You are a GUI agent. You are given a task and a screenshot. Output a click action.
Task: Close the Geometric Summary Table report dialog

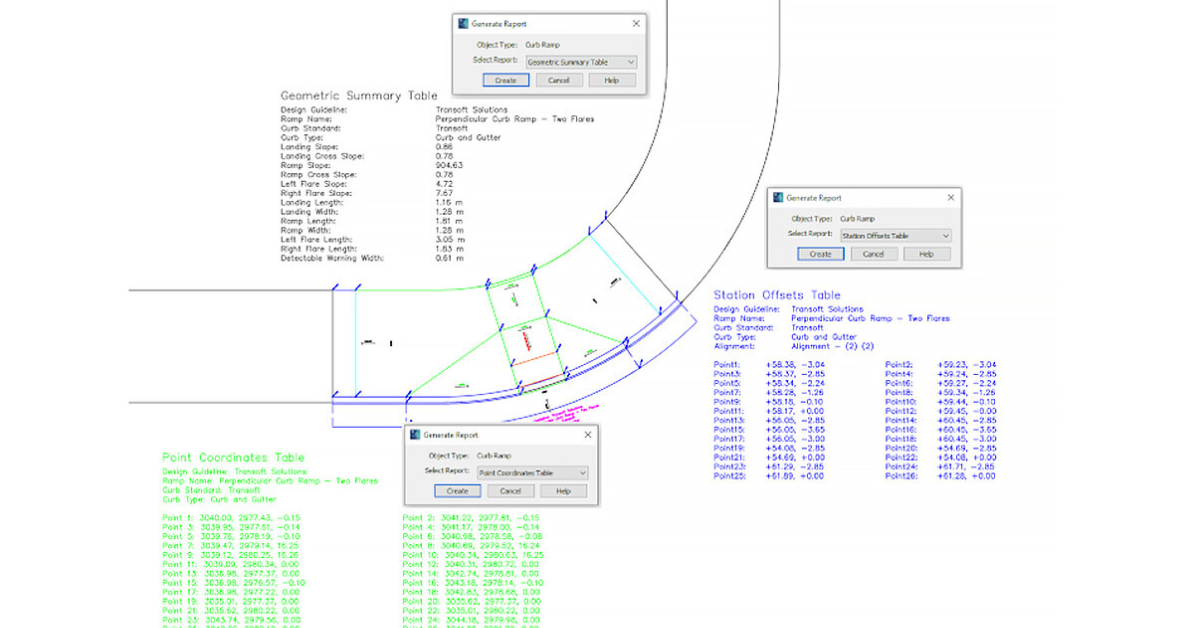636,24
